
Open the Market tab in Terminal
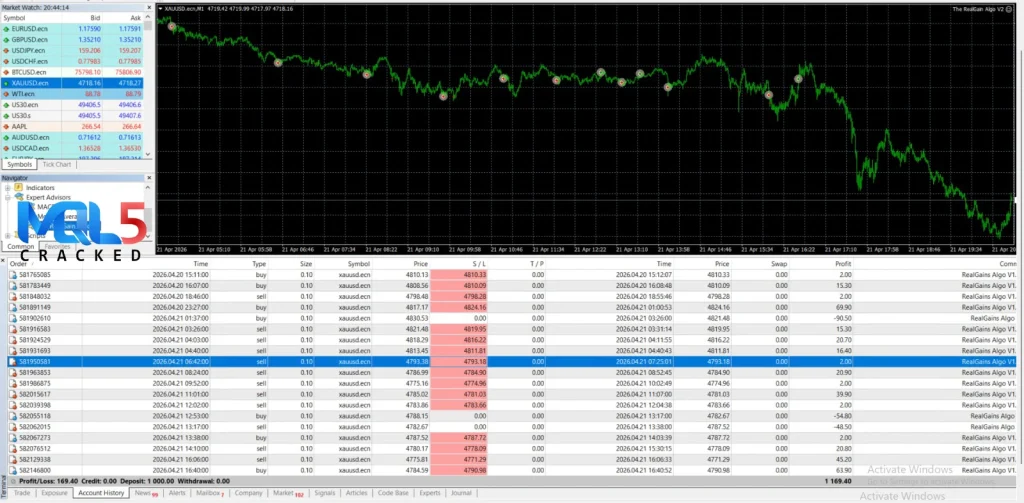(x=287, y=493)
